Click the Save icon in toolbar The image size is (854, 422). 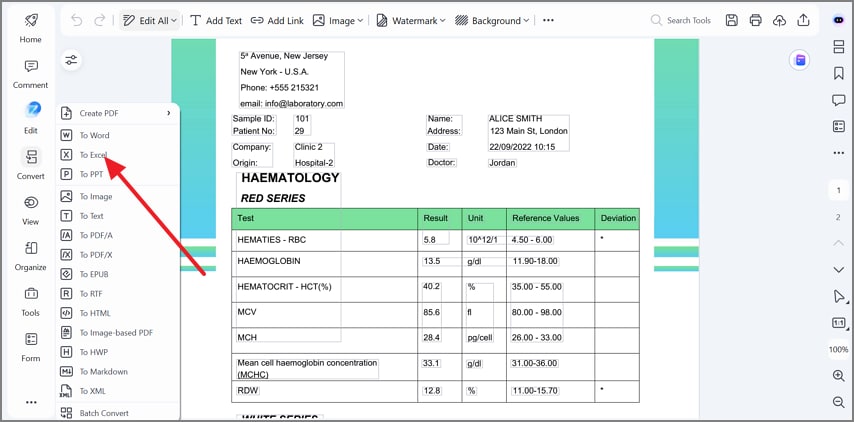[x=732, y=21]
